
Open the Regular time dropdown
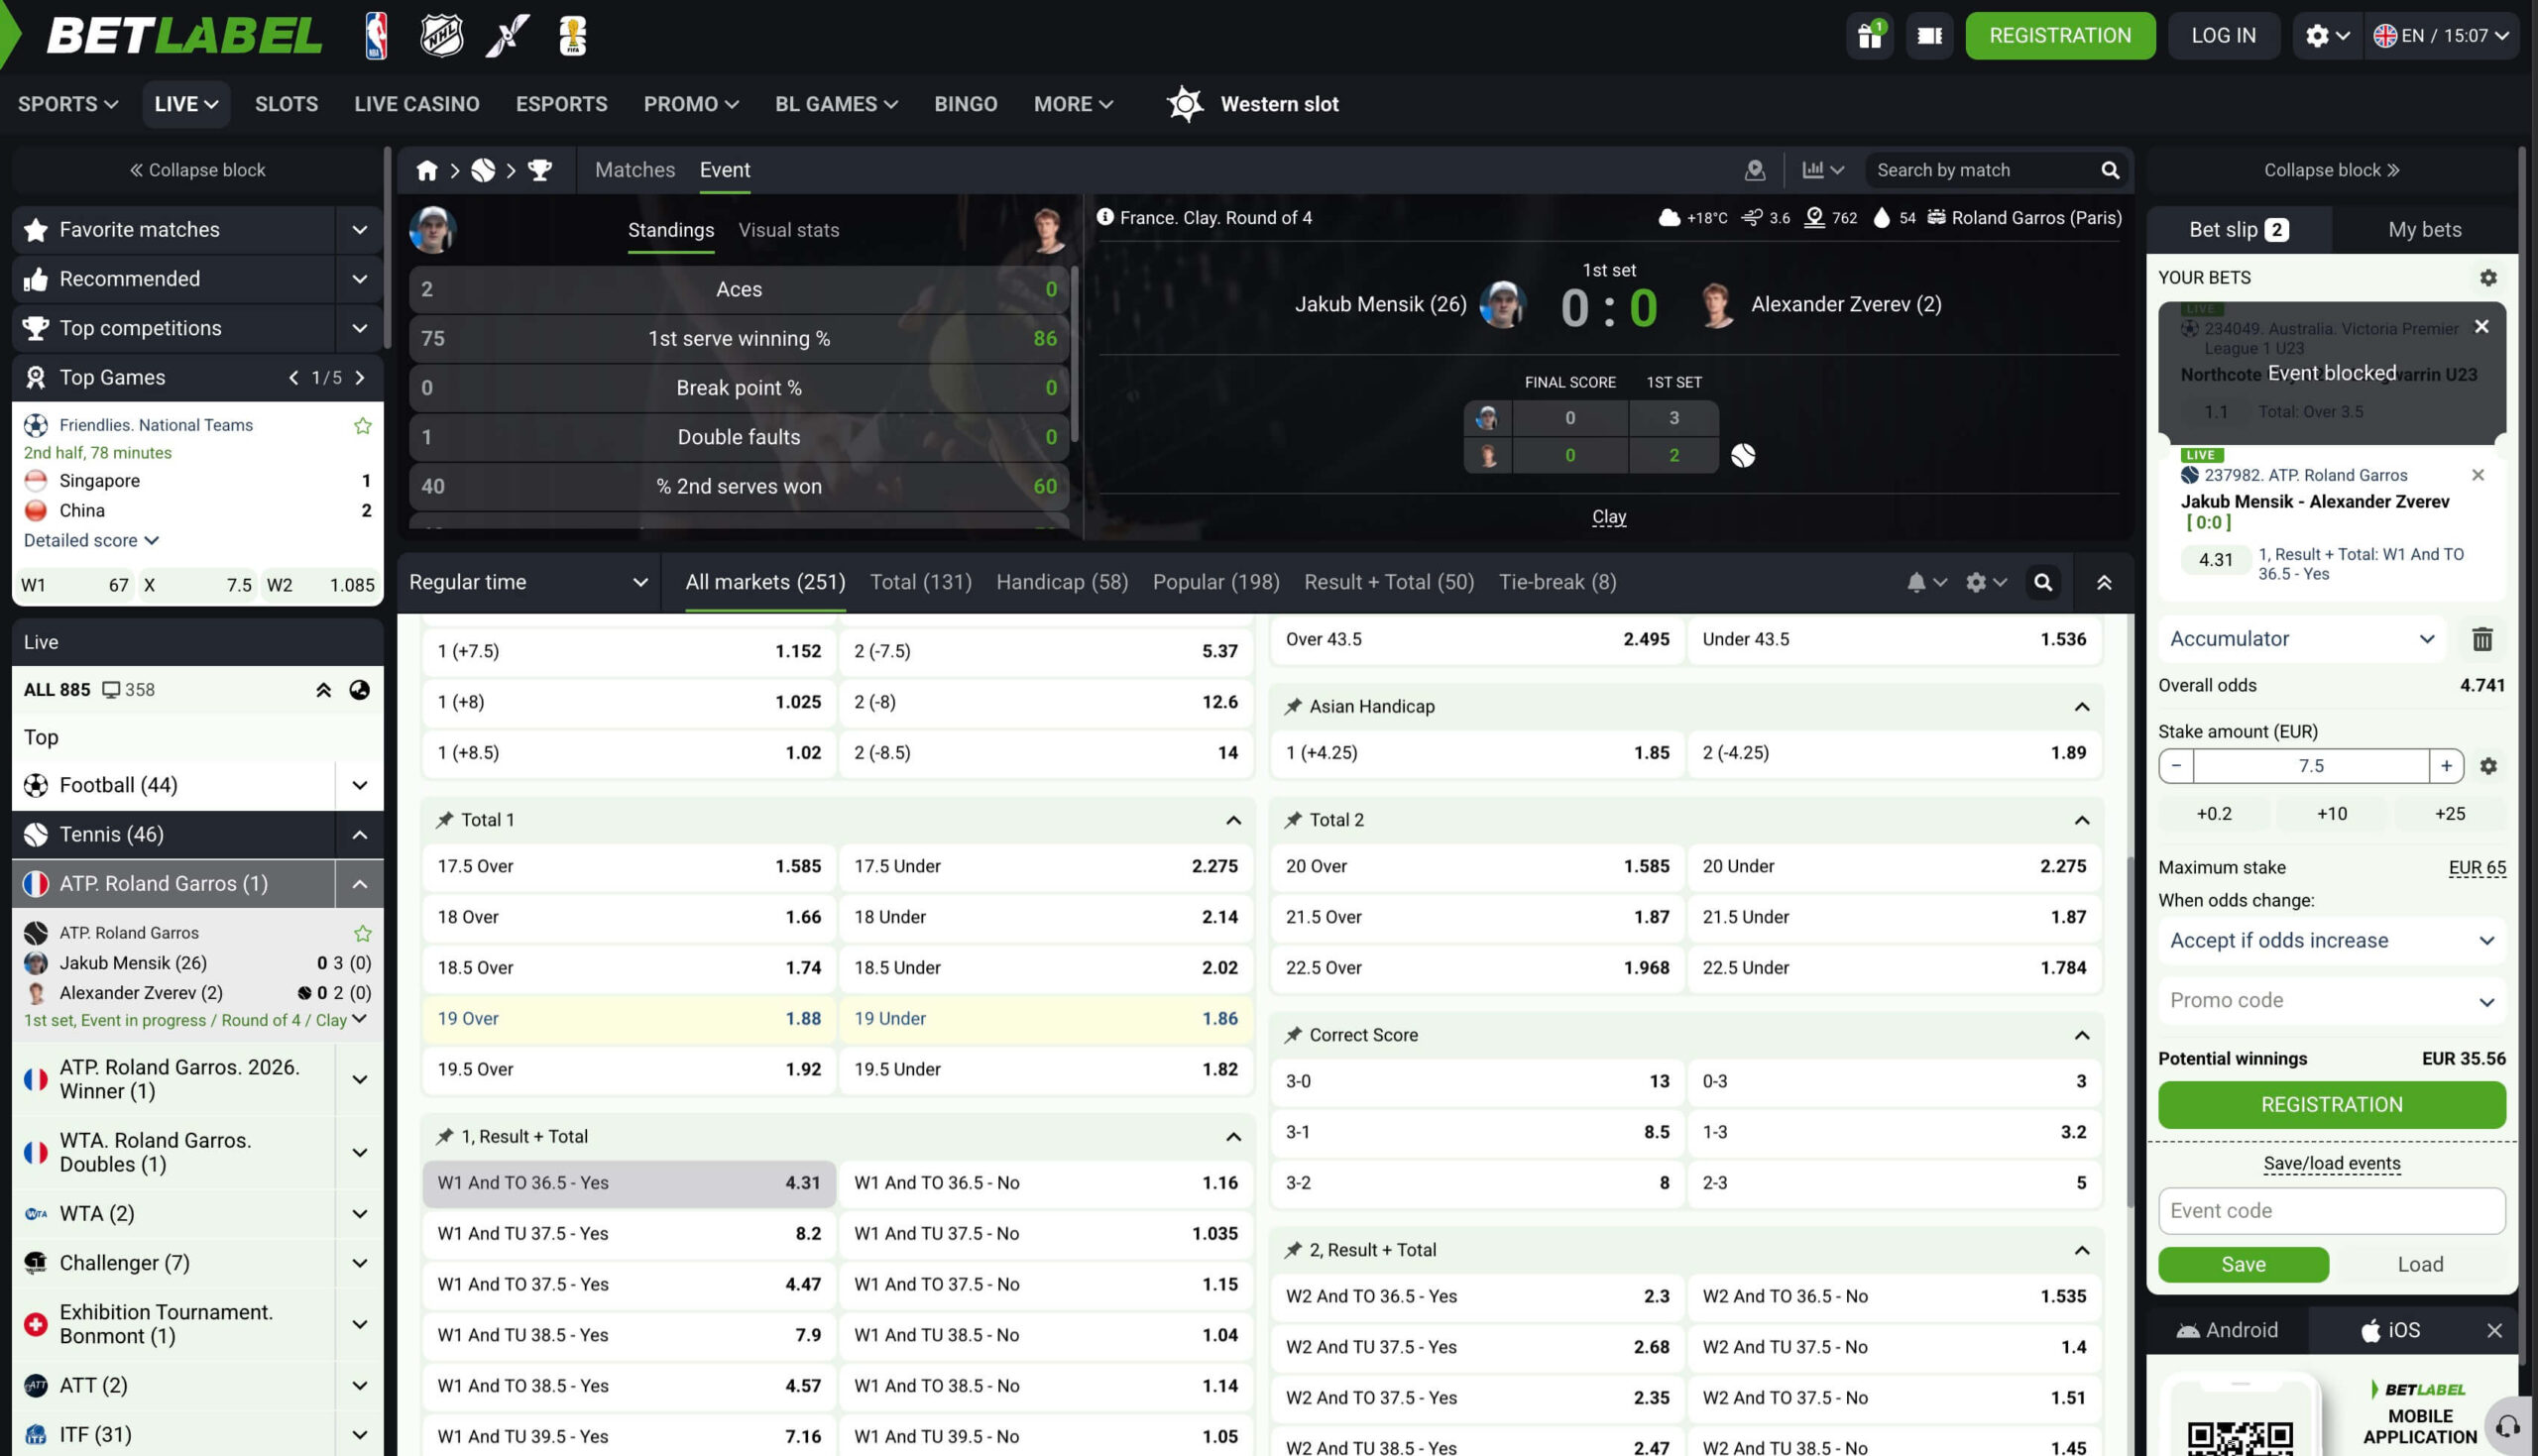pyautogui.click(x=529, y=582)
